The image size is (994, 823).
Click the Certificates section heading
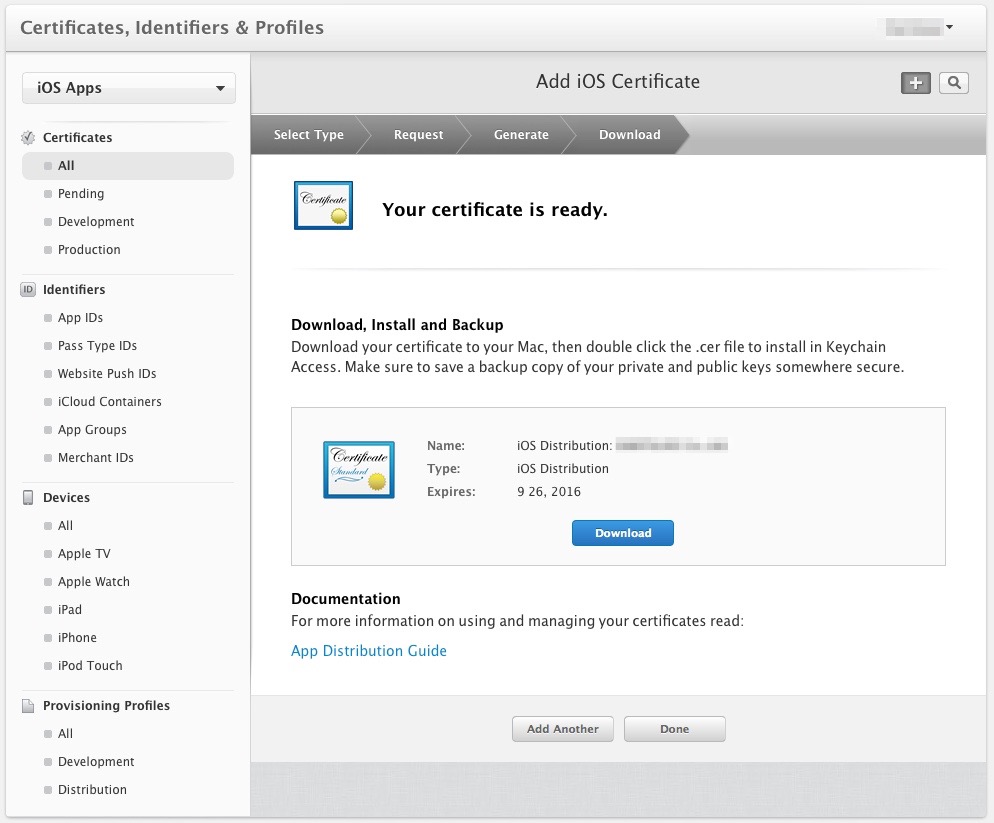point(77,138)
